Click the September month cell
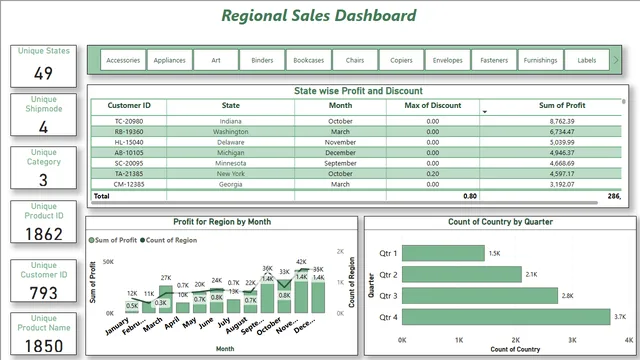Image resolution: width=640 pixels, height=360 pixels. 340,163
